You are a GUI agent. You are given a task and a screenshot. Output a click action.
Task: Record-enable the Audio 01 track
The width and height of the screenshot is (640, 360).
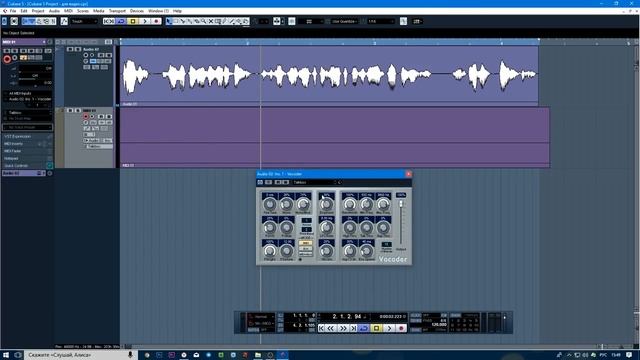tap(85, 55)
